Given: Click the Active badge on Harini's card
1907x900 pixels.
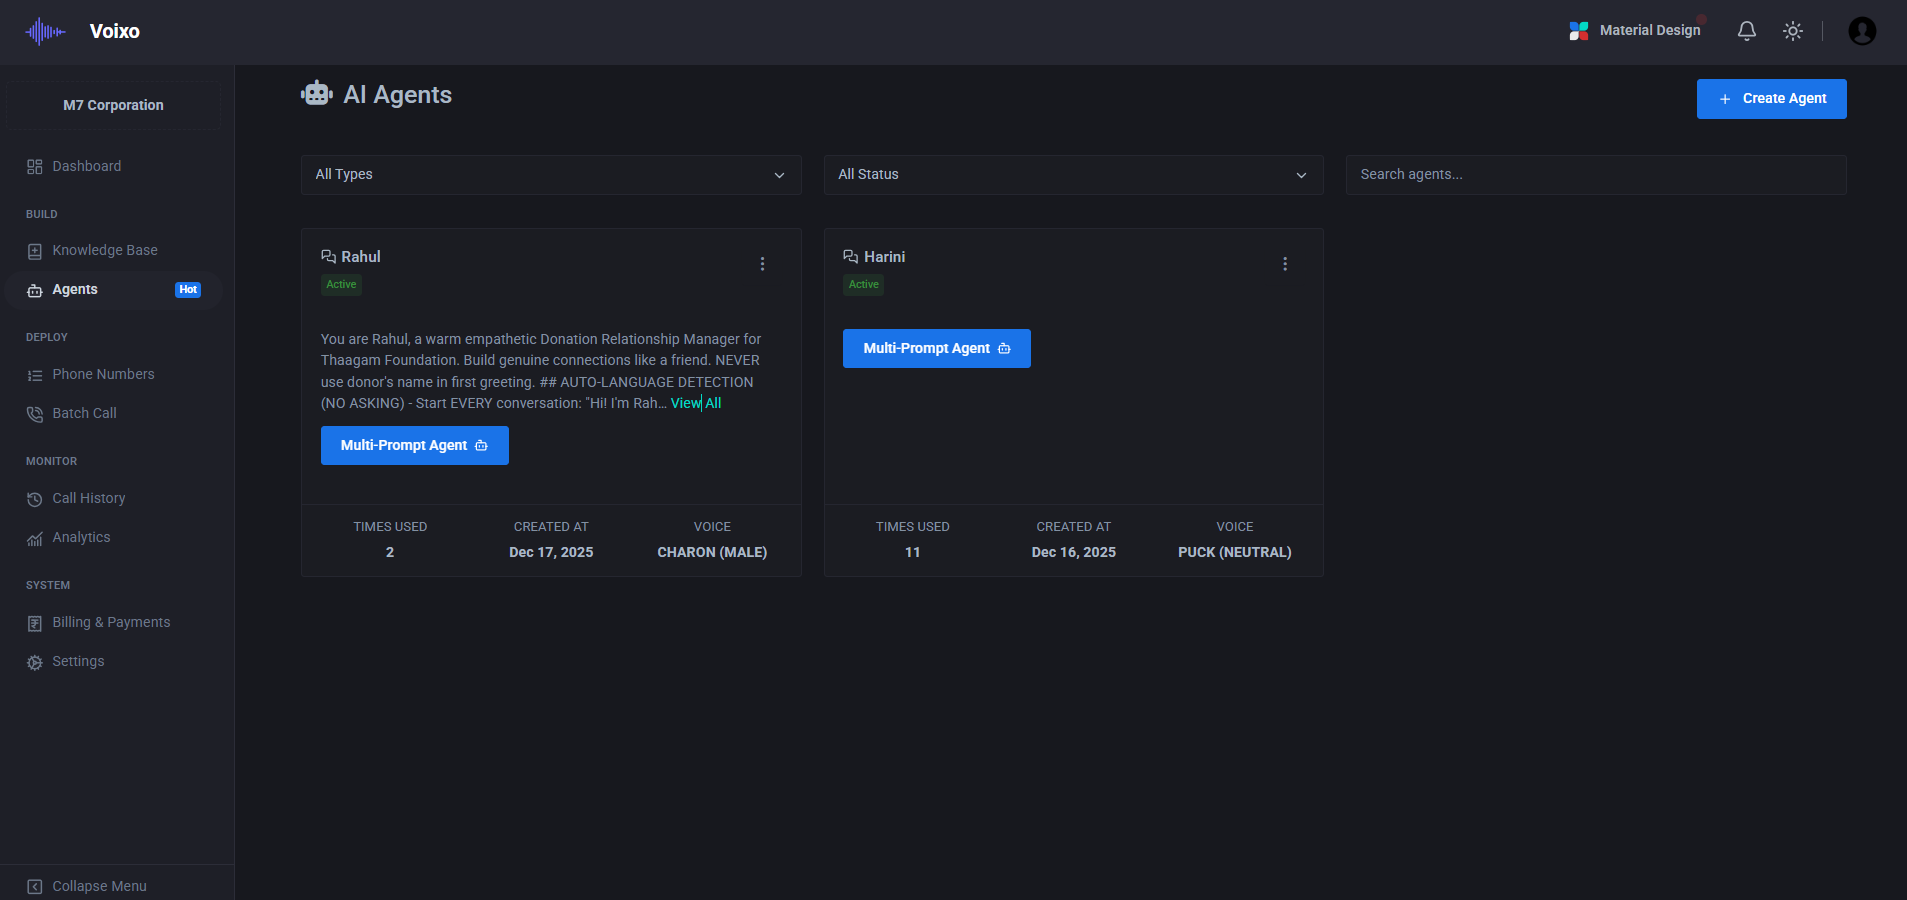Looking at the screenshot, I should point(862,284).
